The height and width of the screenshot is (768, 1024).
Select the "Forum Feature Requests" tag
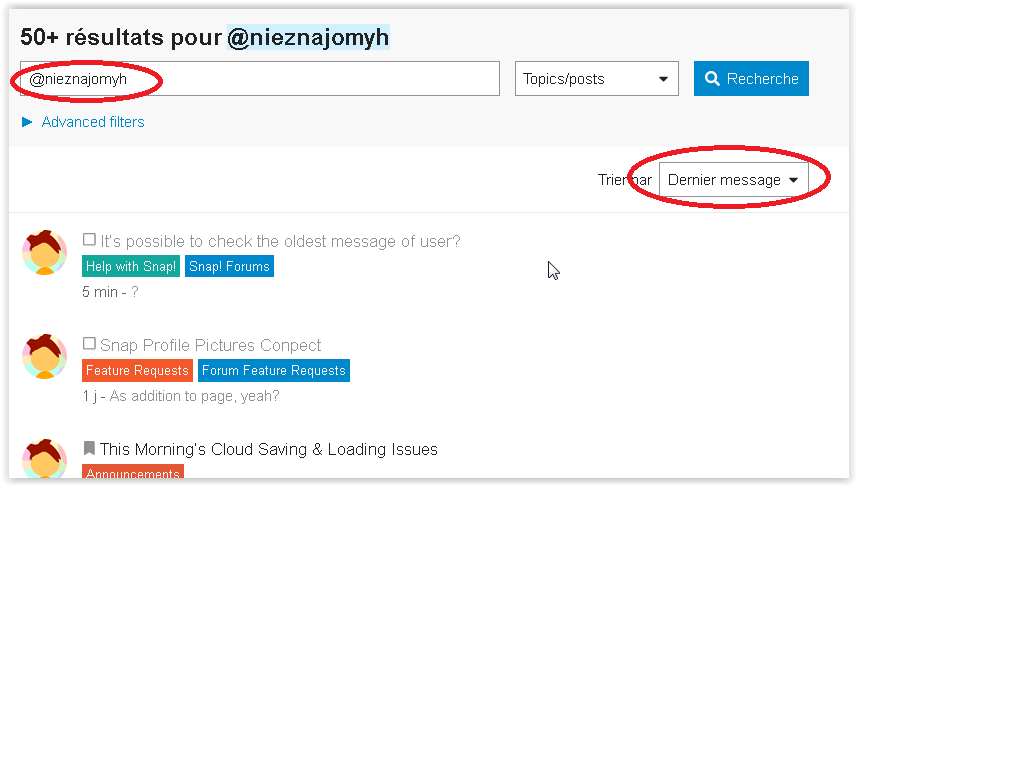(273, 370)
